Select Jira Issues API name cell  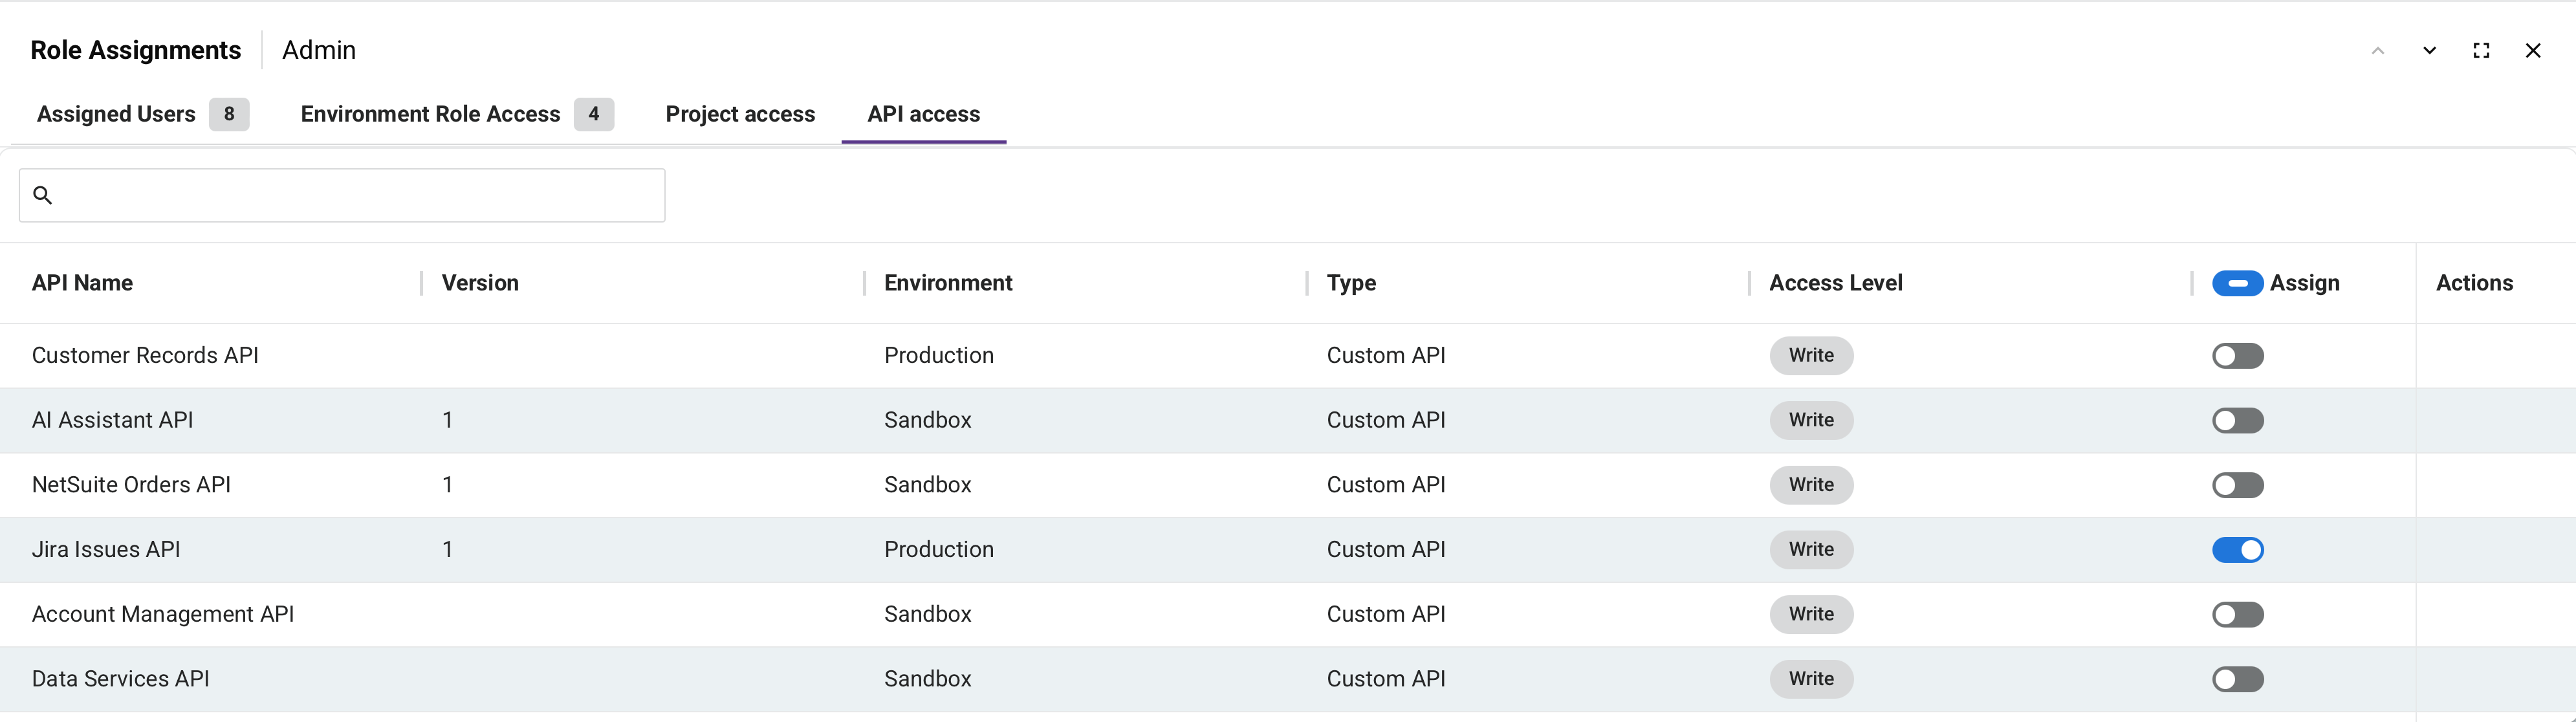[x=106, y=550]
